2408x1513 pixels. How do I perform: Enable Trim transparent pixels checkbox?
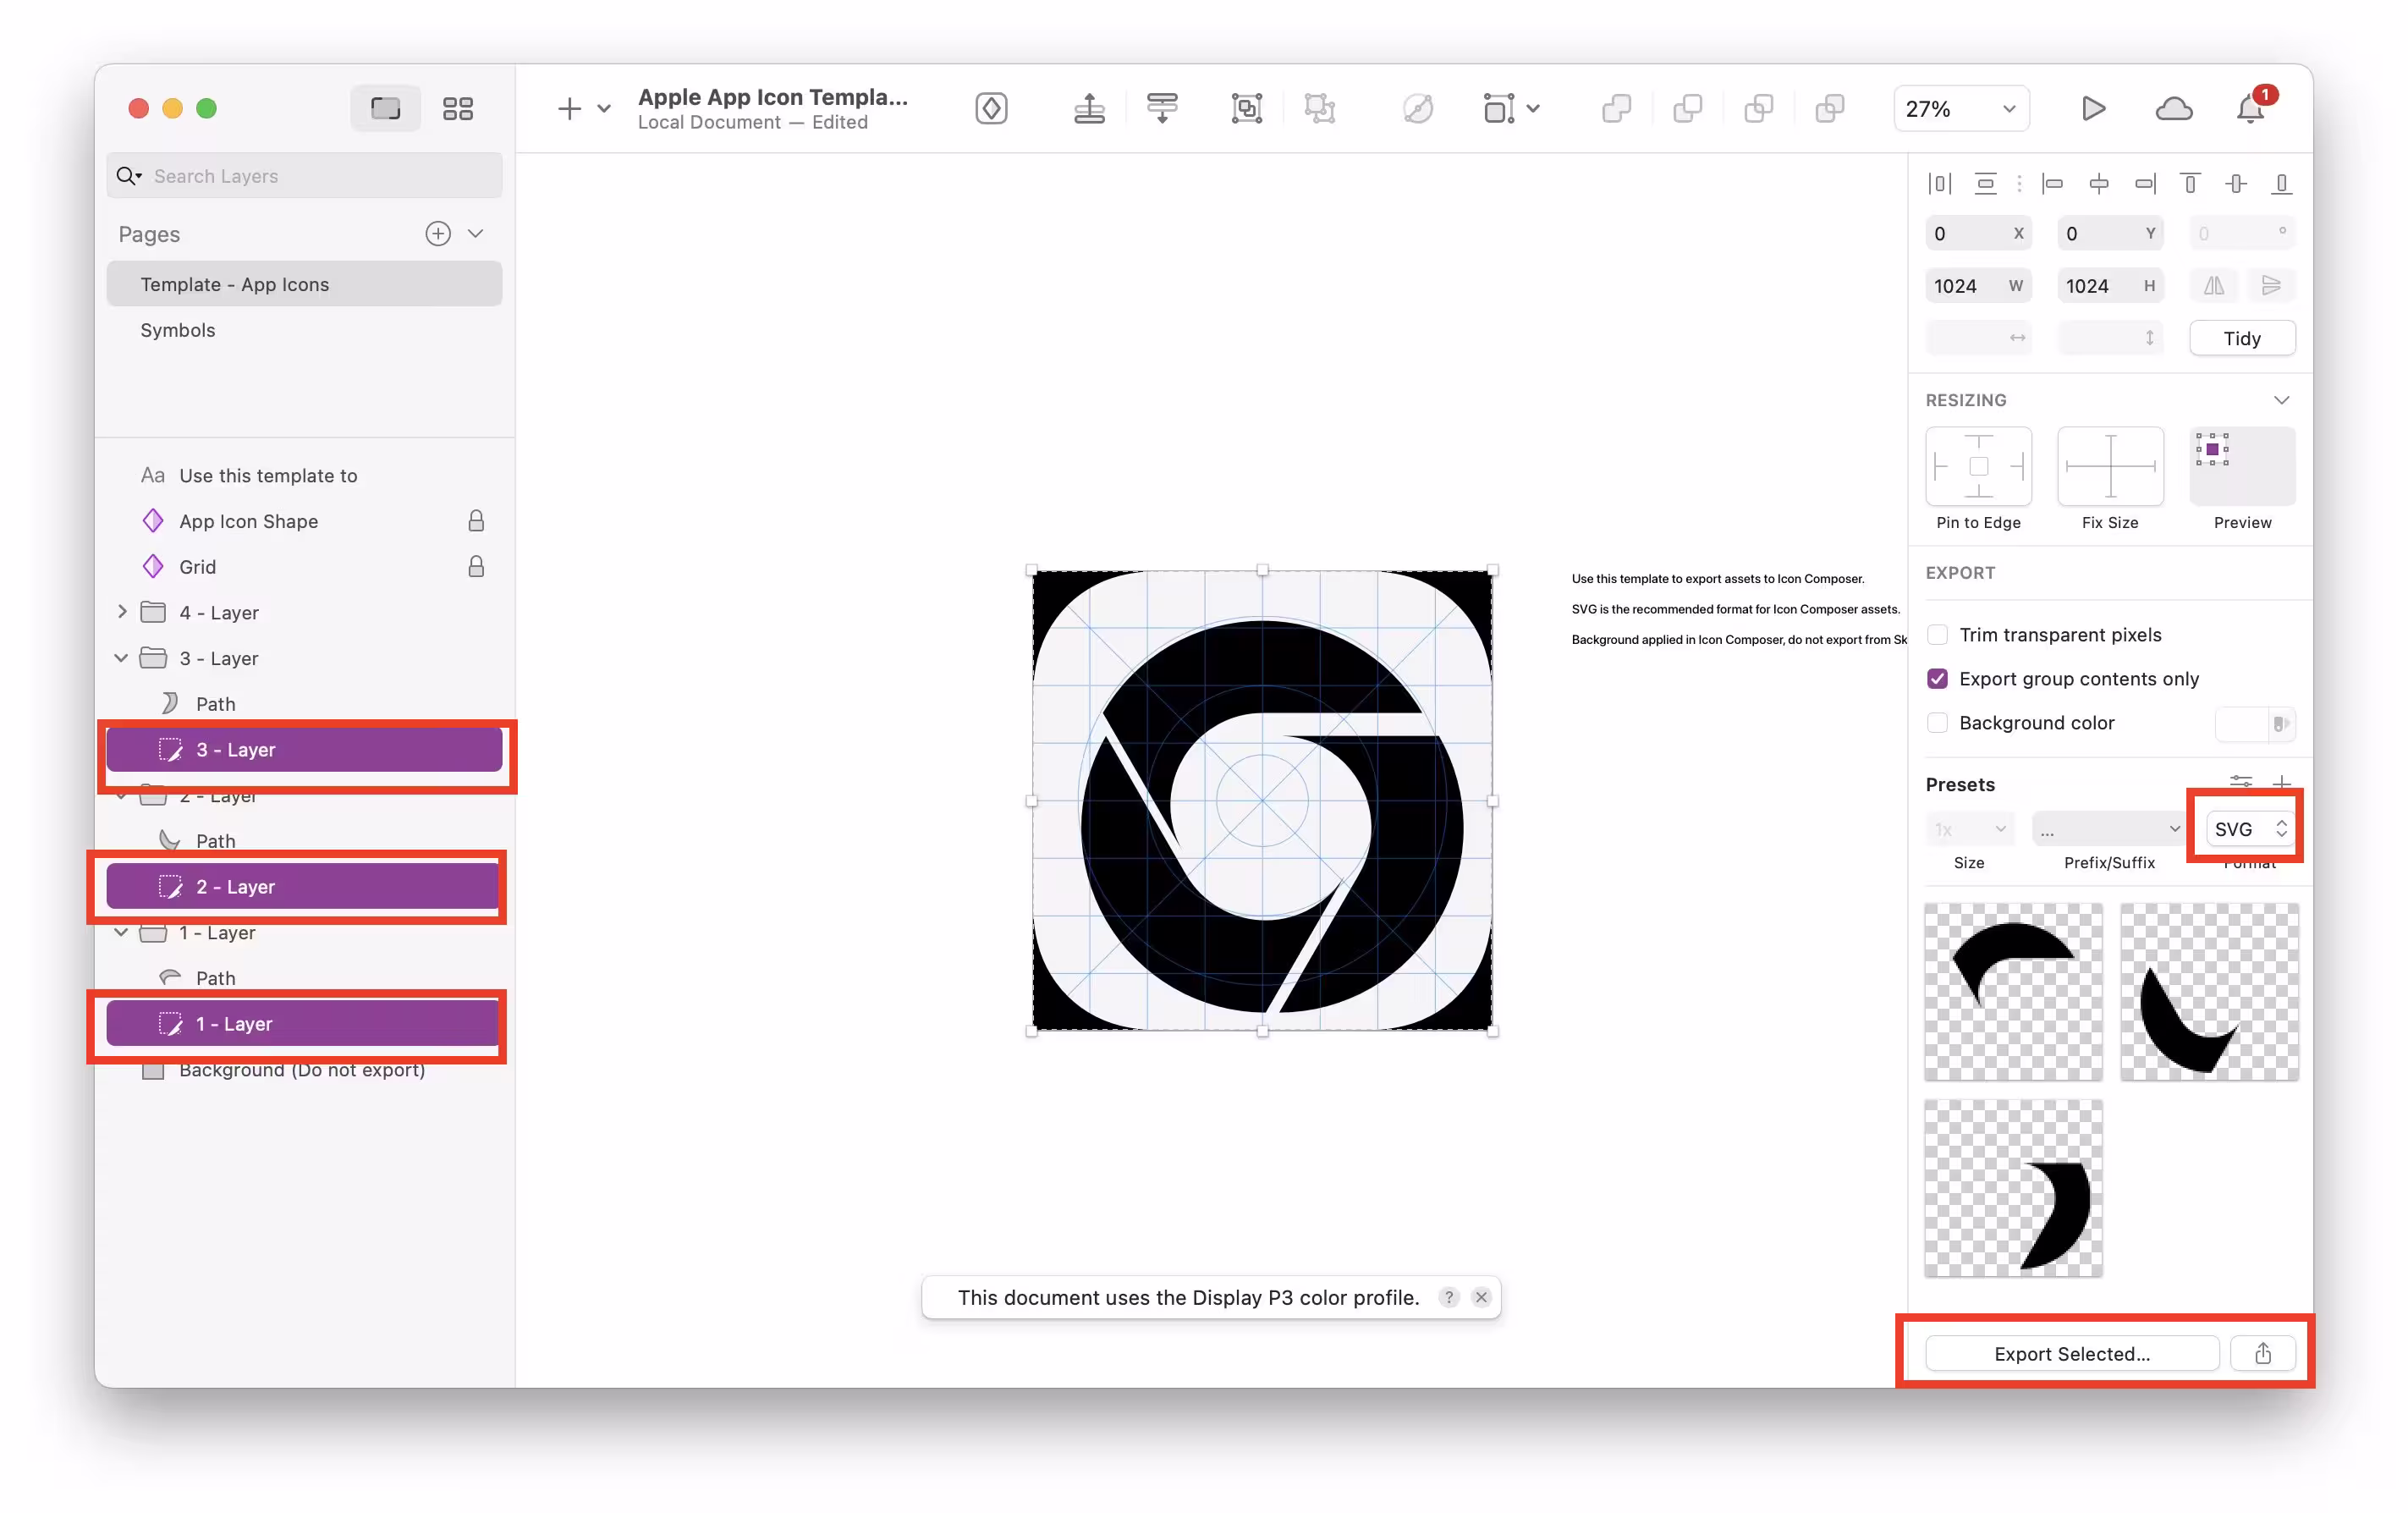pyautogui.click(x=1937, y=634)
